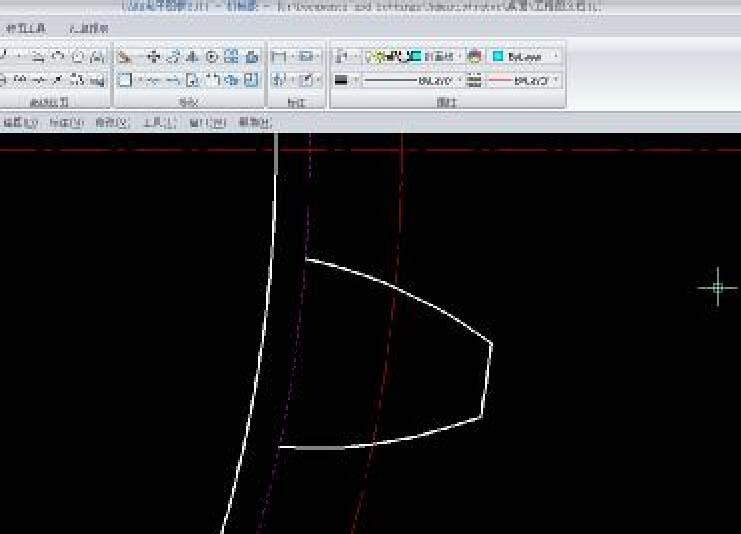Switch to the ribbon tab ending in 工具
The width and height of the screenshot is (741, 534).
pos(26,28)
